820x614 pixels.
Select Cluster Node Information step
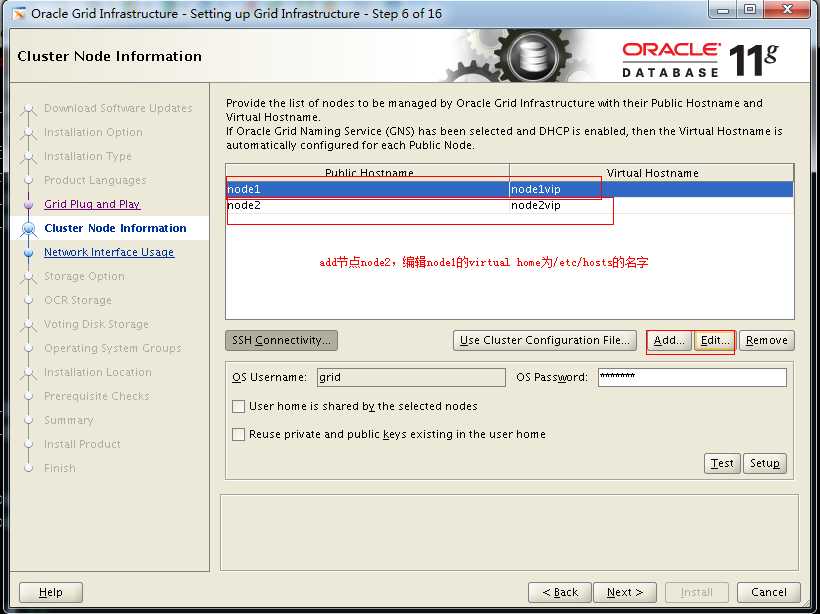[115, 229]
